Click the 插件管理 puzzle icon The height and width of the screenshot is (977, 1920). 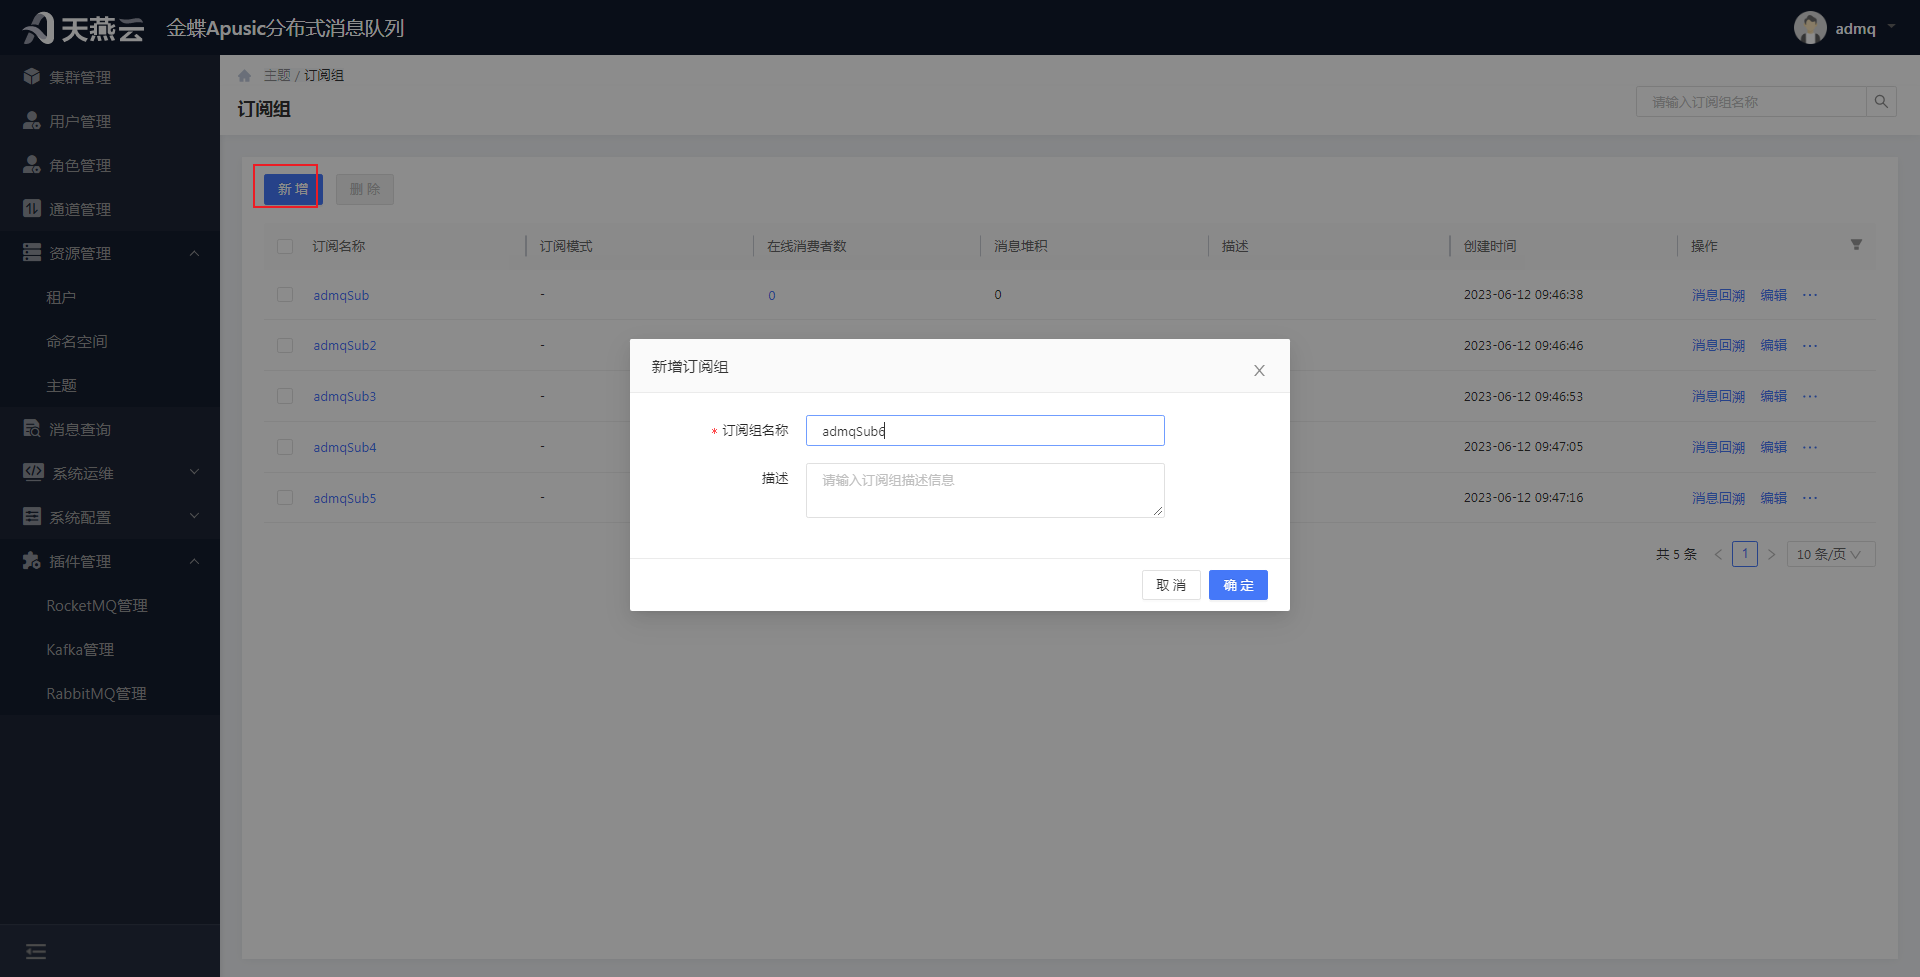click(32, 560)
